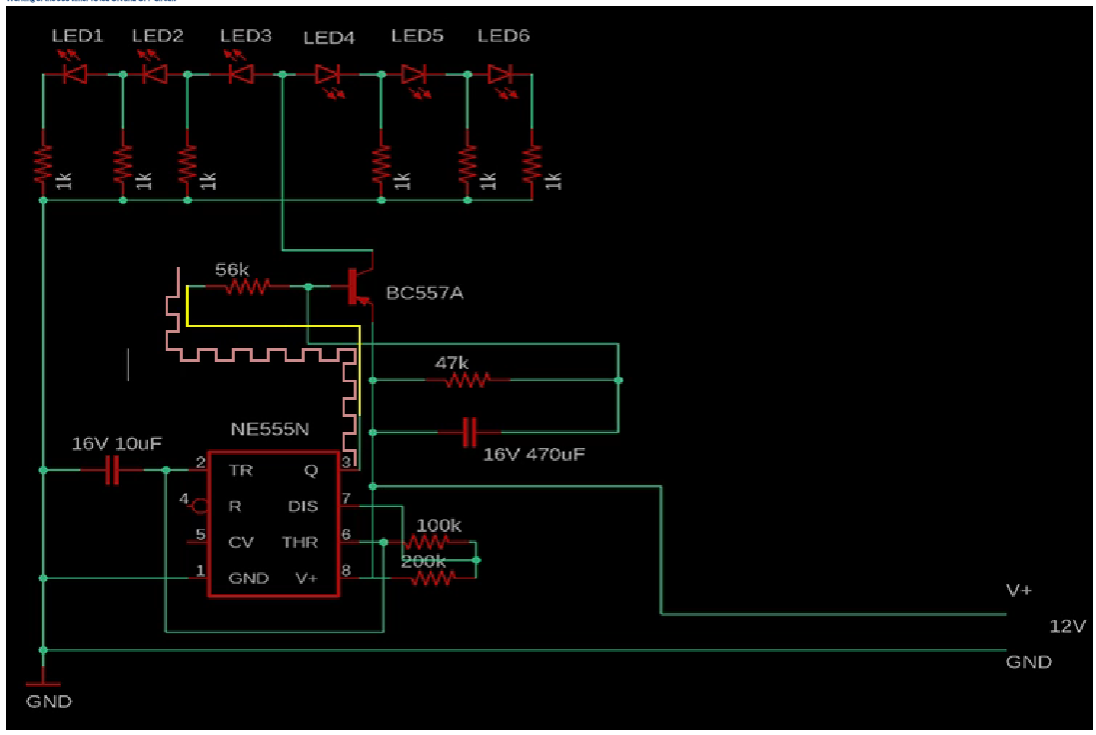Select the CV pin 5 on NE555N

pyautogui.click(x=200, y=542)
